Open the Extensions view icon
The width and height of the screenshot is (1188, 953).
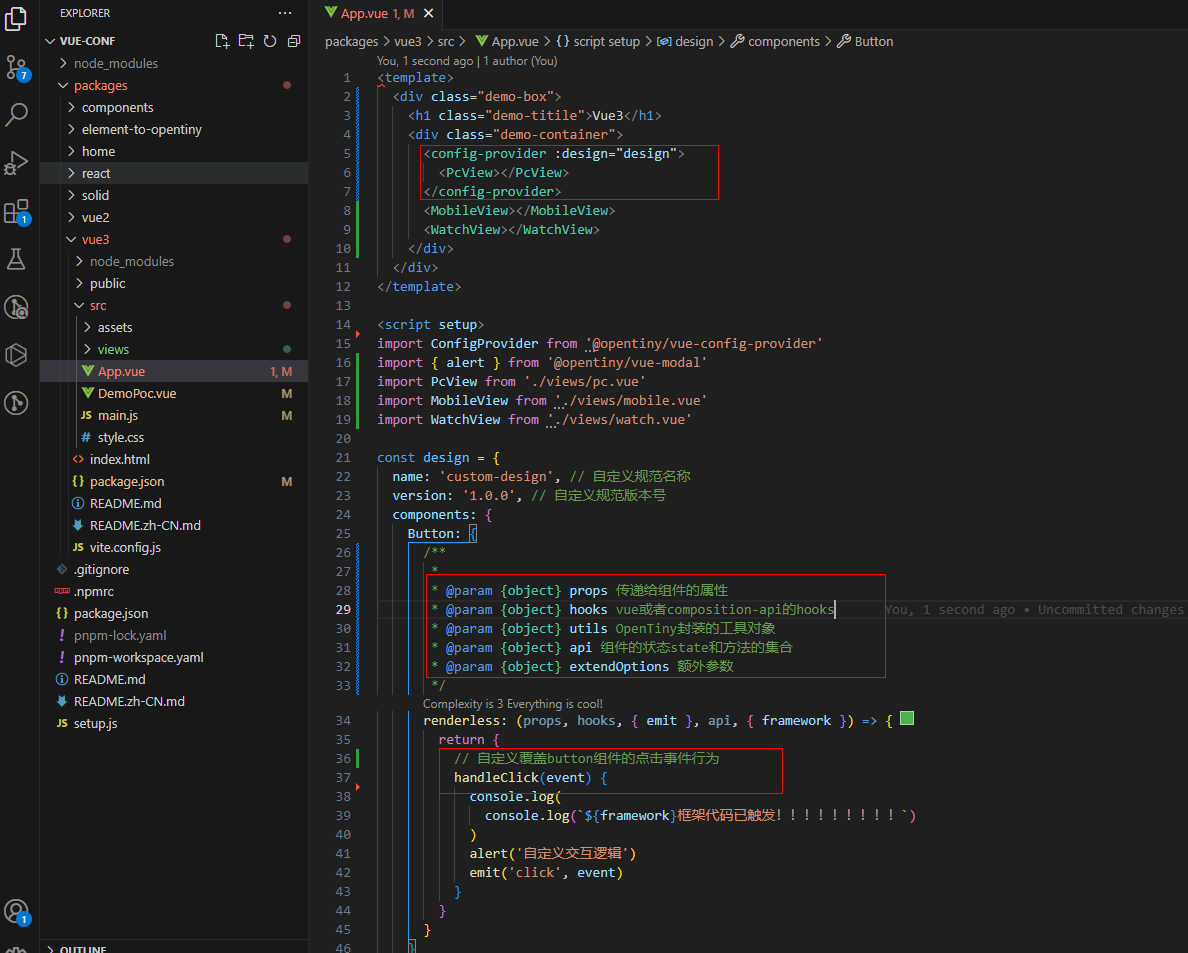[x=16, y=212]
